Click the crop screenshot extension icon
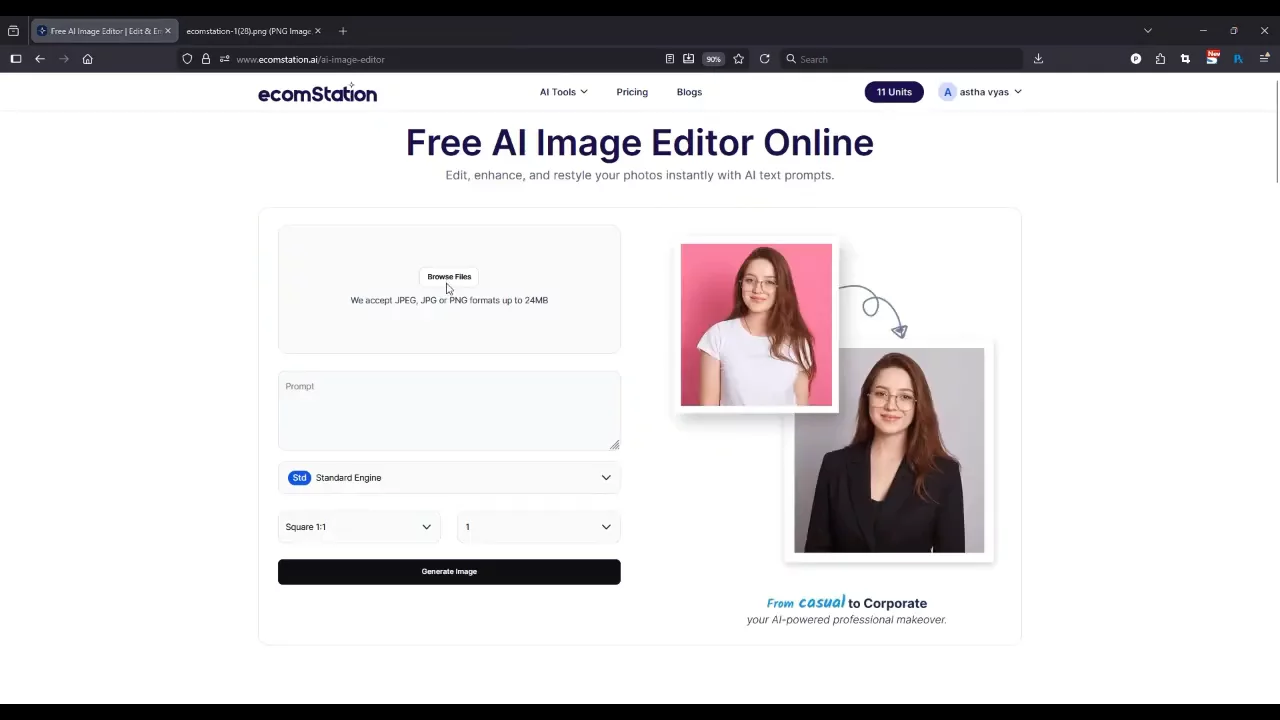 point(1185,59)
